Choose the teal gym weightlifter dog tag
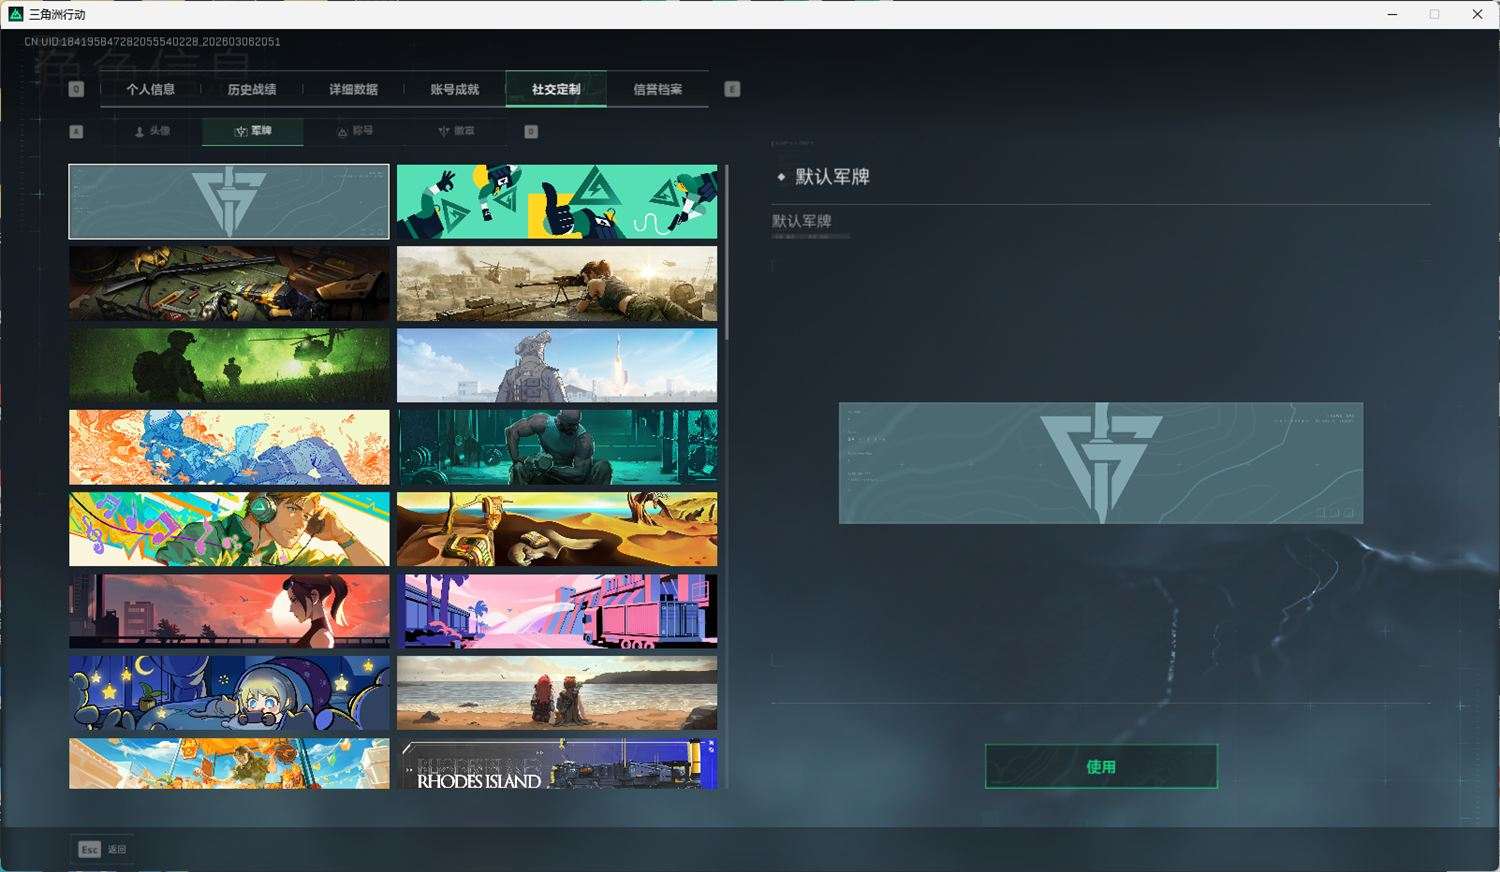This screenshot has height=872, width=1500. (x=557, y=447)
